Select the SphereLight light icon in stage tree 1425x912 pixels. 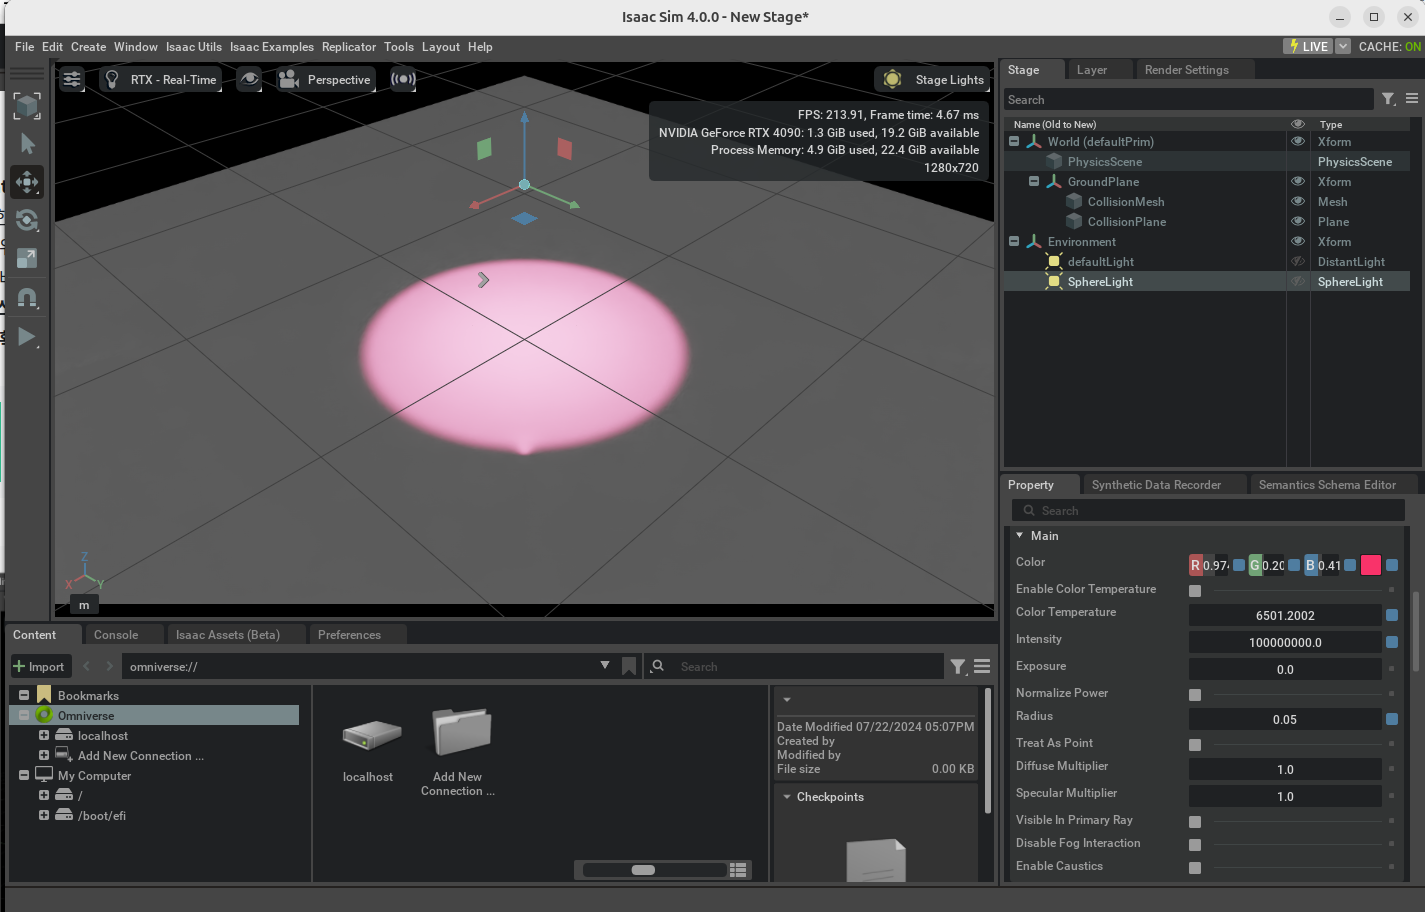pos(1054,282)
